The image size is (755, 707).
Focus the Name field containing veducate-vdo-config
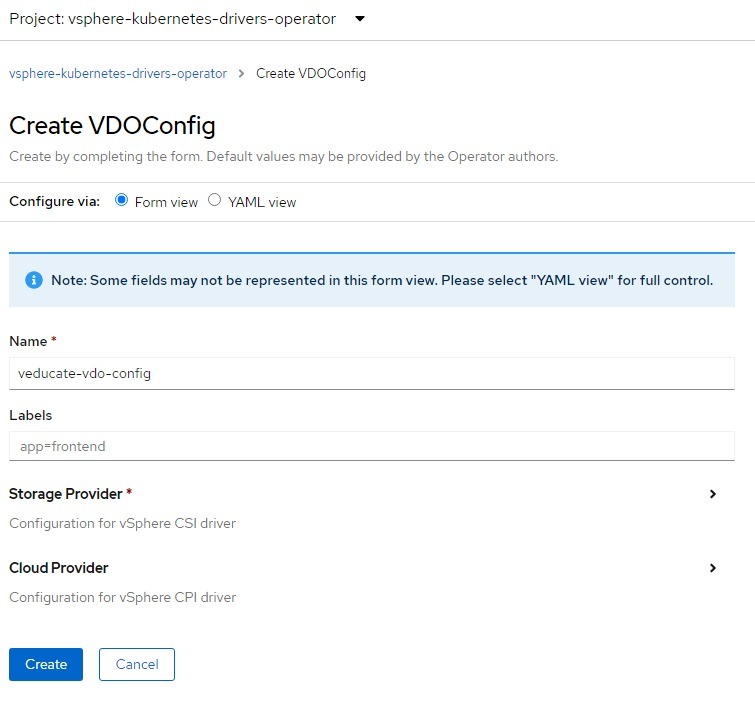[x=372, y=373]
